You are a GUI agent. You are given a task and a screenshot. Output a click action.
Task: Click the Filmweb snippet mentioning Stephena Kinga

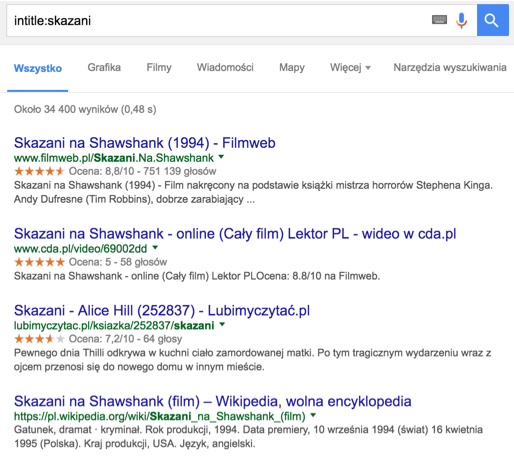click(253, 192)
